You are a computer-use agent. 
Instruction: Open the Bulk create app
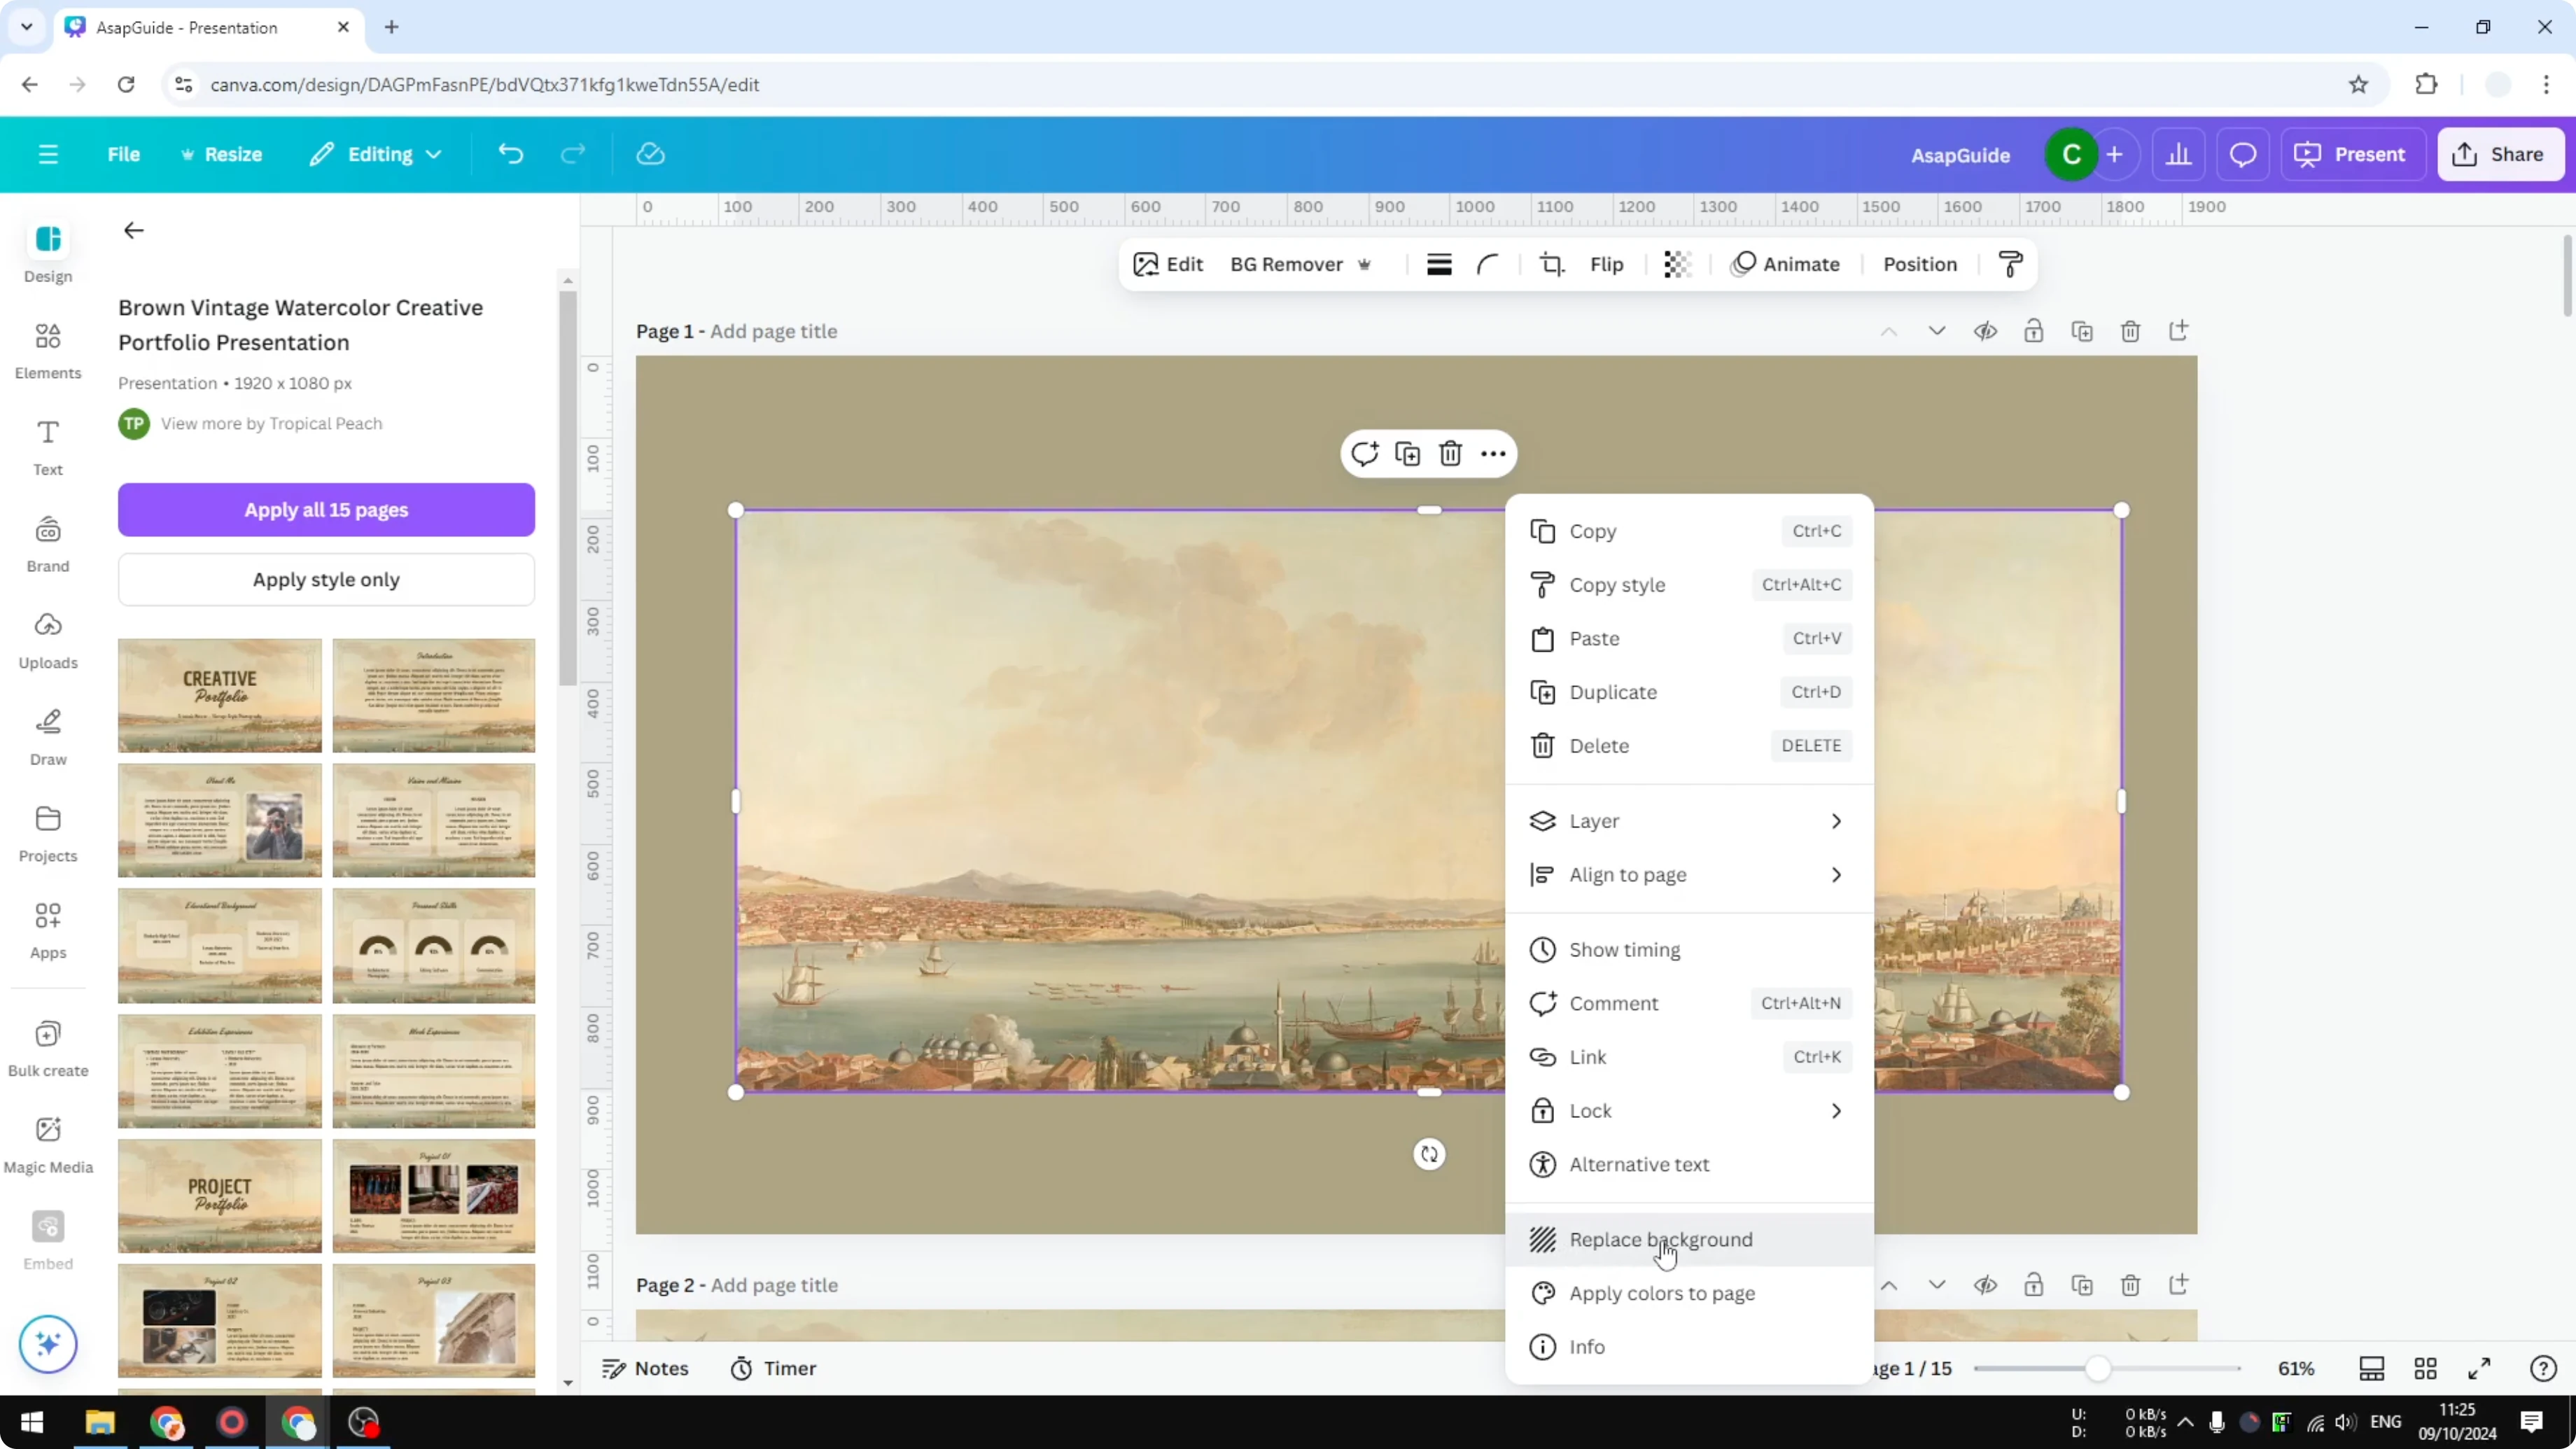tap(48, 1048)
